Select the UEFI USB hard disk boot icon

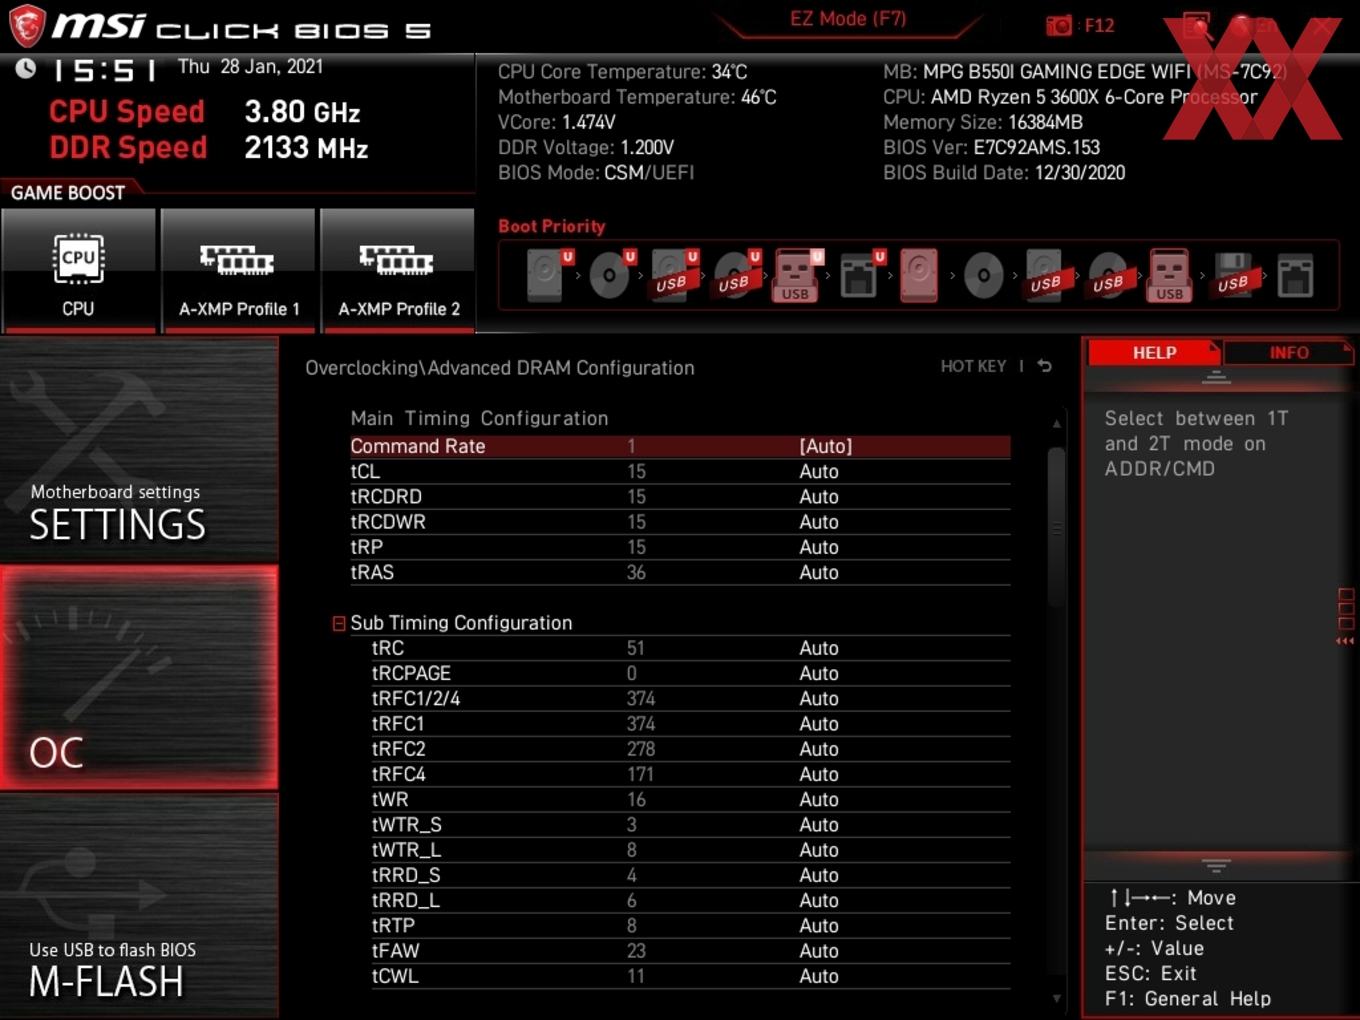click(673, 275)
